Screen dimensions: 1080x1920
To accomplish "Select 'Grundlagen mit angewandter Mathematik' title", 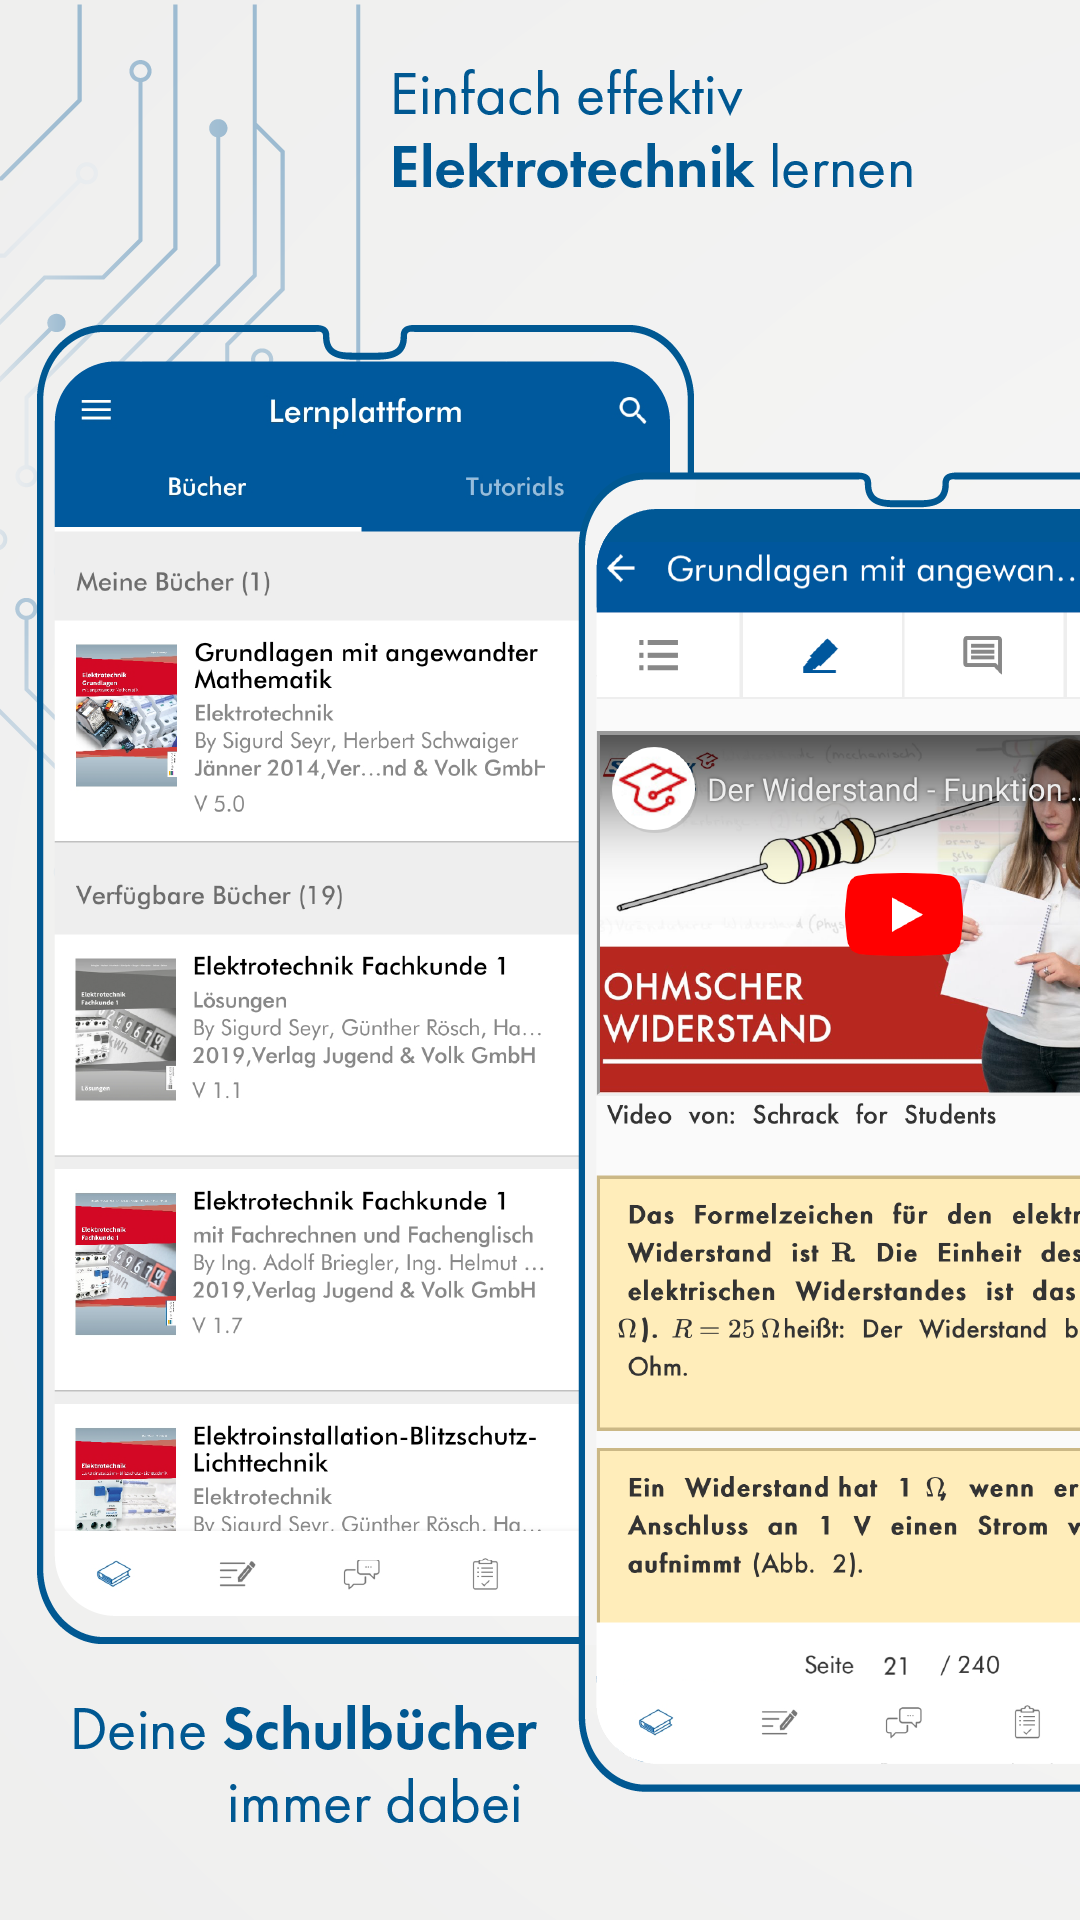I will pyautogui.click(x=366, y=666).
